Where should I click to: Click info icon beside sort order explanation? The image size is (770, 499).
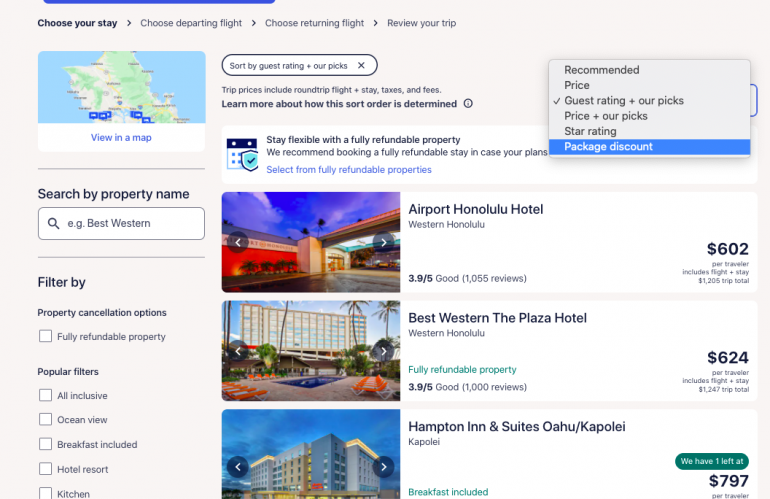click(x=468, y=104)
